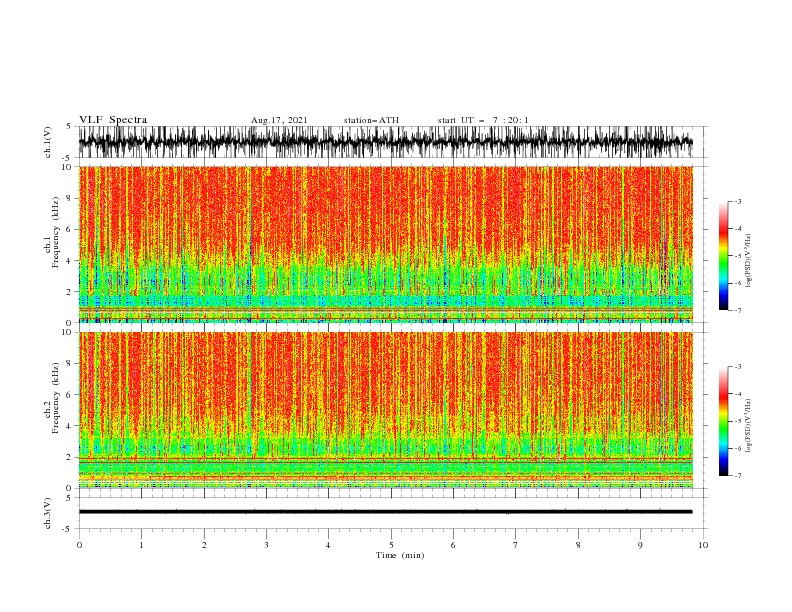
Task: Click time axis tick label "5"
Action: (391, 545)
